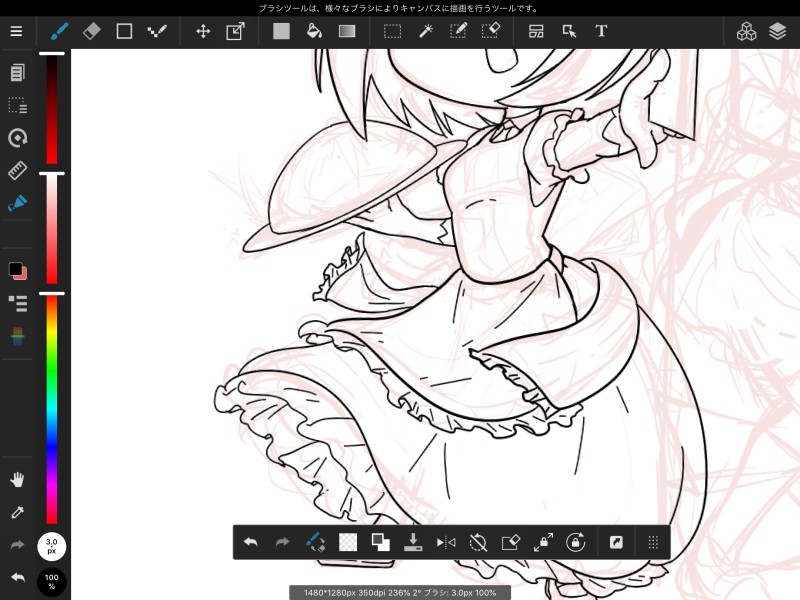Click the clear layer icon in shortcut bar
This screenshot has height=600, width=800.
pos(511,542)
